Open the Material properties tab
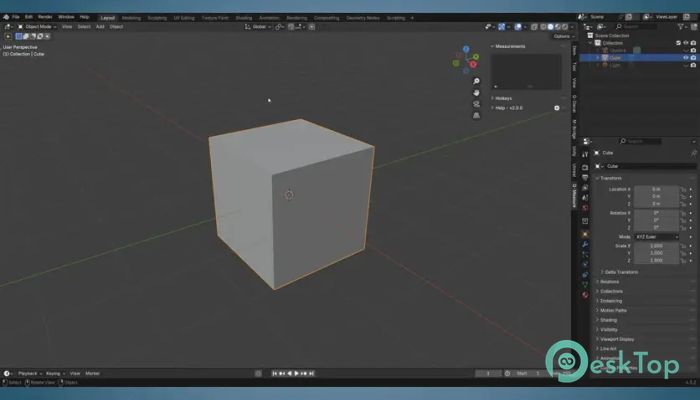Image resolution: width=700 pixels, height=400 pixels. coord(585,295)
